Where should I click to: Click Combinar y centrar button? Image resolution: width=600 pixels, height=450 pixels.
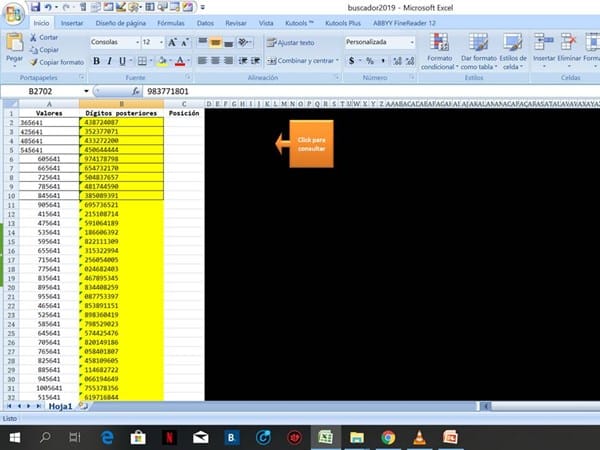[300, 60]
